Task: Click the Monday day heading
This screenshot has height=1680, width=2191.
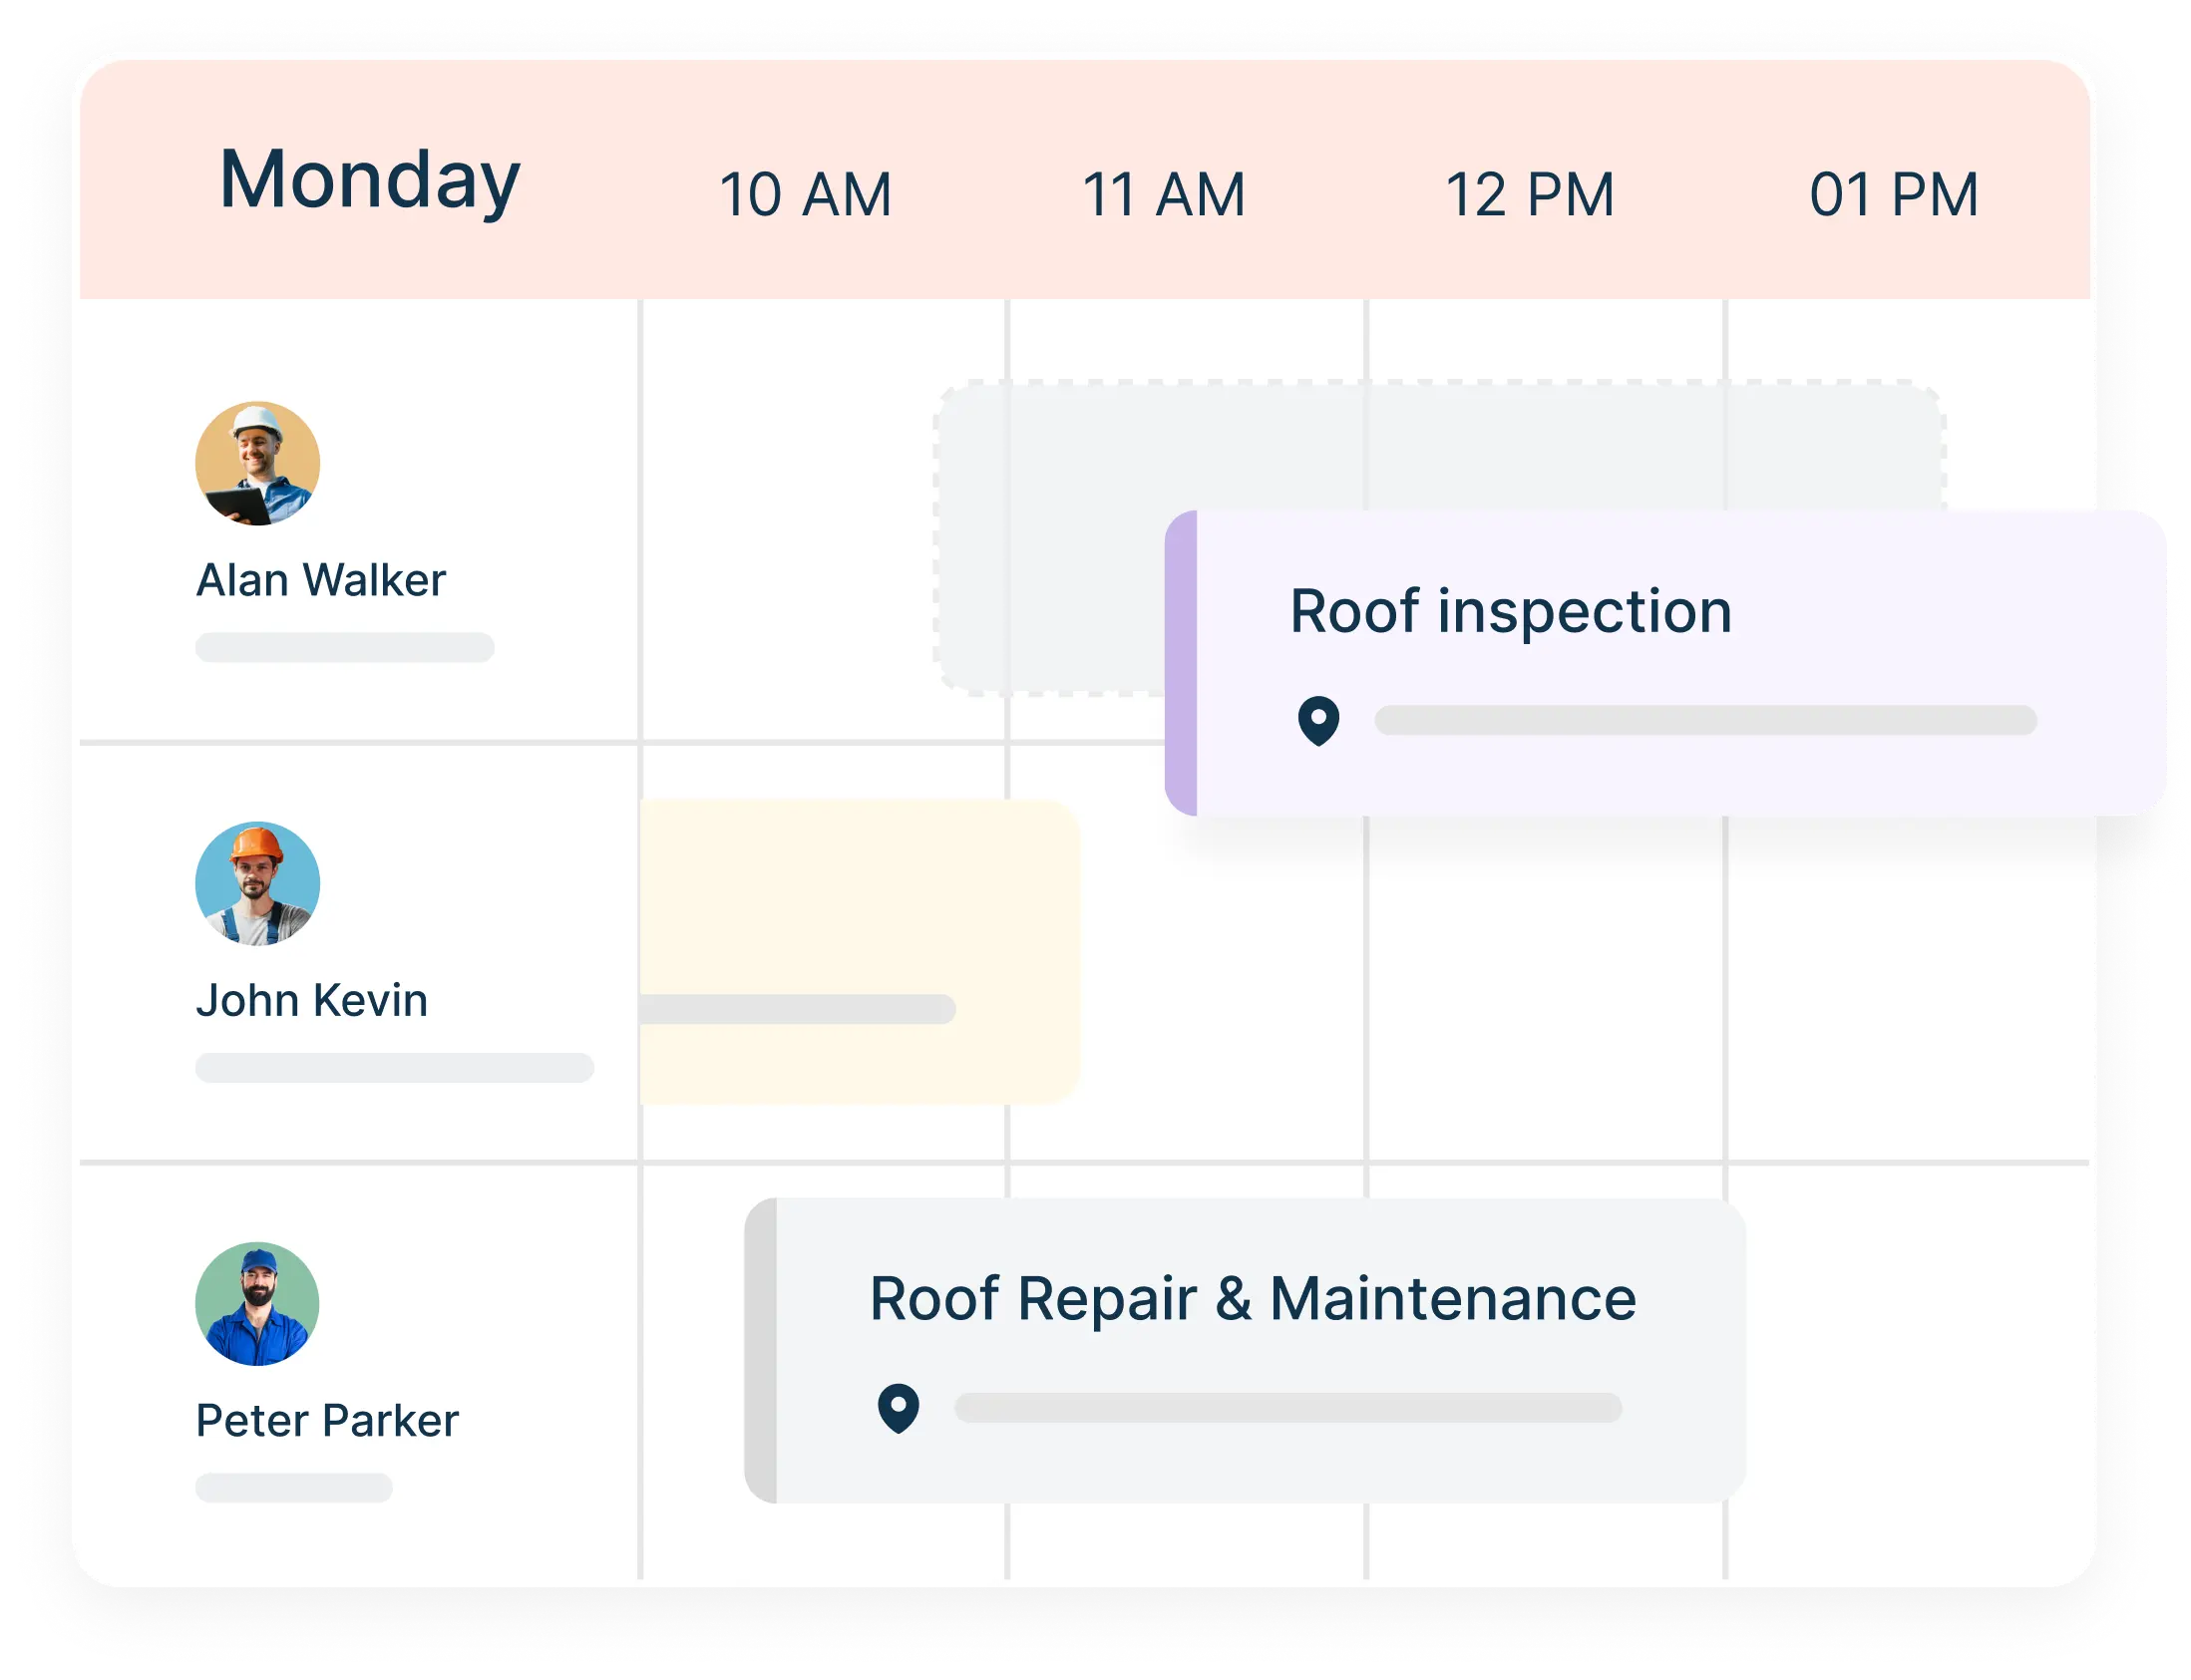Action: point(370,180)
